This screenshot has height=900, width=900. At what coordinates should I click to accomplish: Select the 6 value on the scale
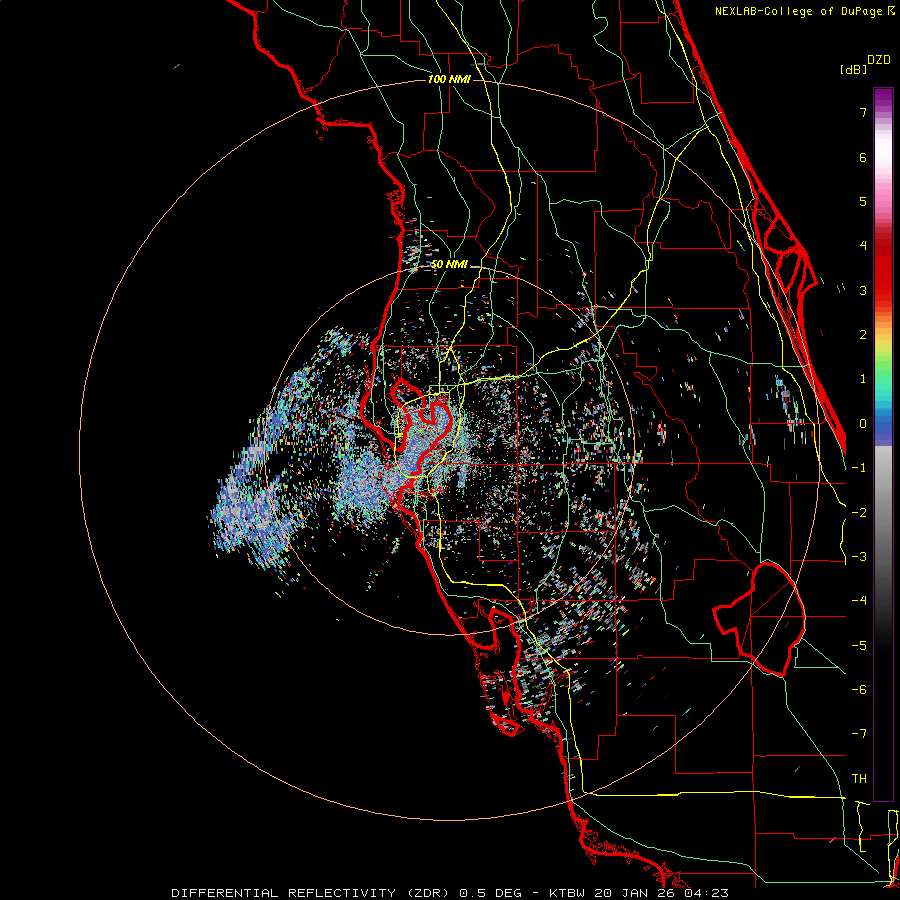click(x=863, y=157)
